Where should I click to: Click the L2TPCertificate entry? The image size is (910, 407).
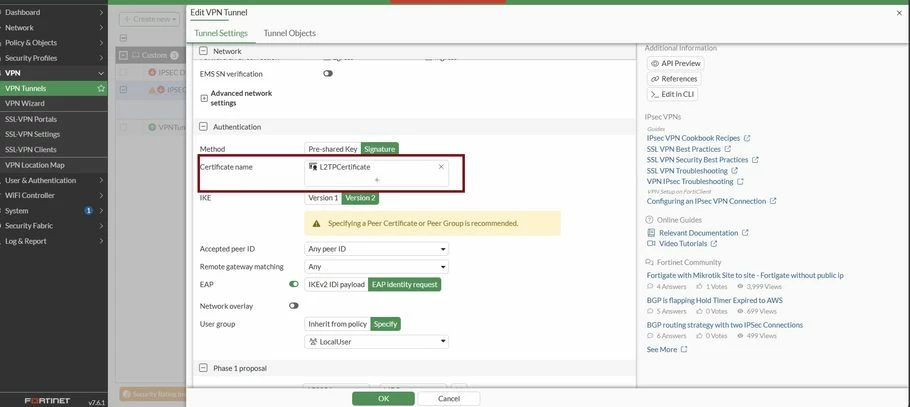[345, 167]
